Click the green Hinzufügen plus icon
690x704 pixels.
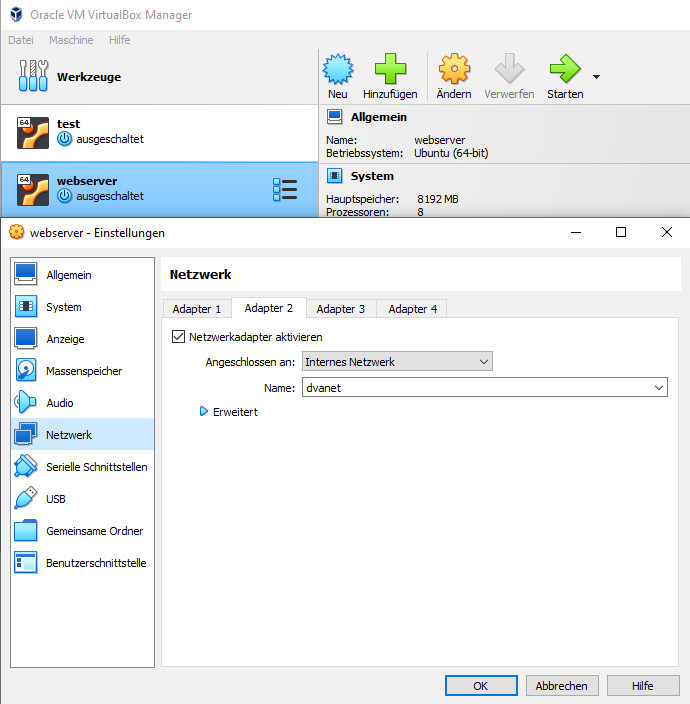pyautogui.click(x=390, y=69)
